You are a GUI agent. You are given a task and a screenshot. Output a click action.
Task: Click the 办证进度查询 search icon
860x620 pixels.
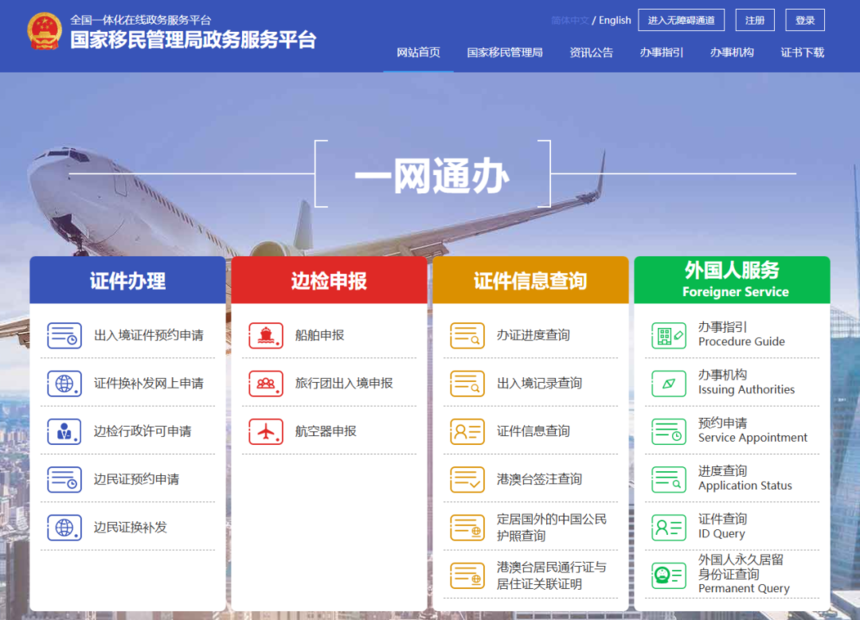[467, 335]
